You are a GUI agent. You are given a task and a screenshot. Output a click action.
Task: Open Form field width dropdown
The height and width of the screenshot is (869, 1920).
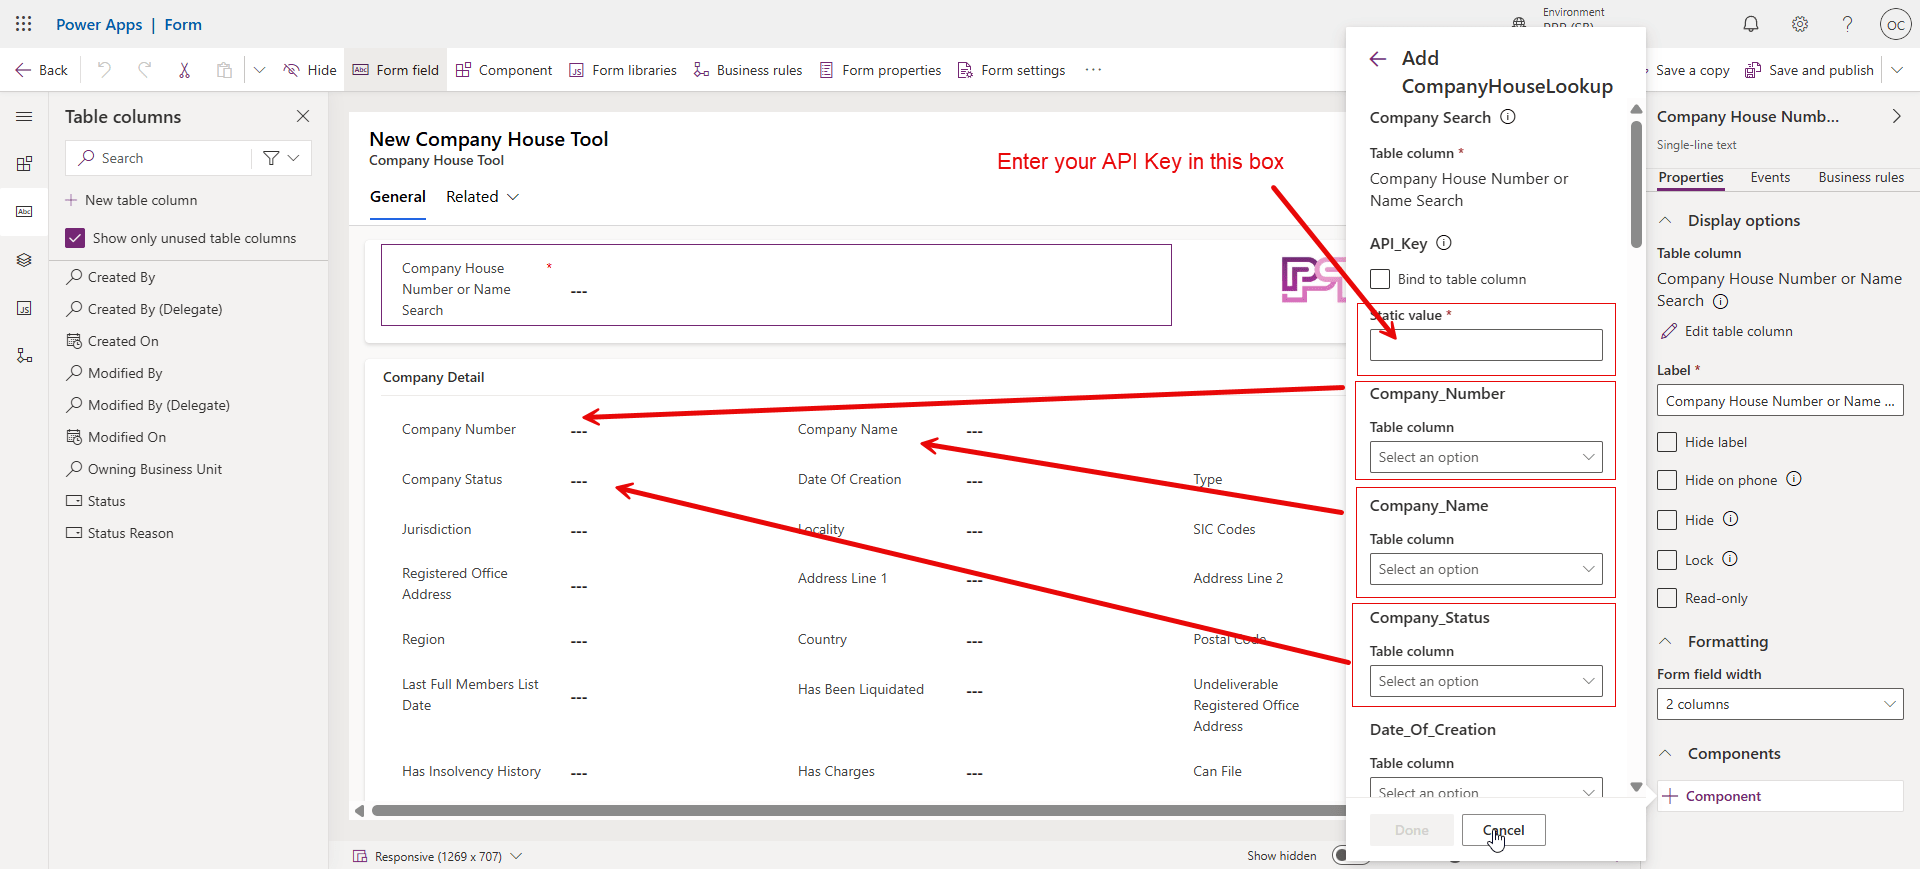[x=1780, y=704]
